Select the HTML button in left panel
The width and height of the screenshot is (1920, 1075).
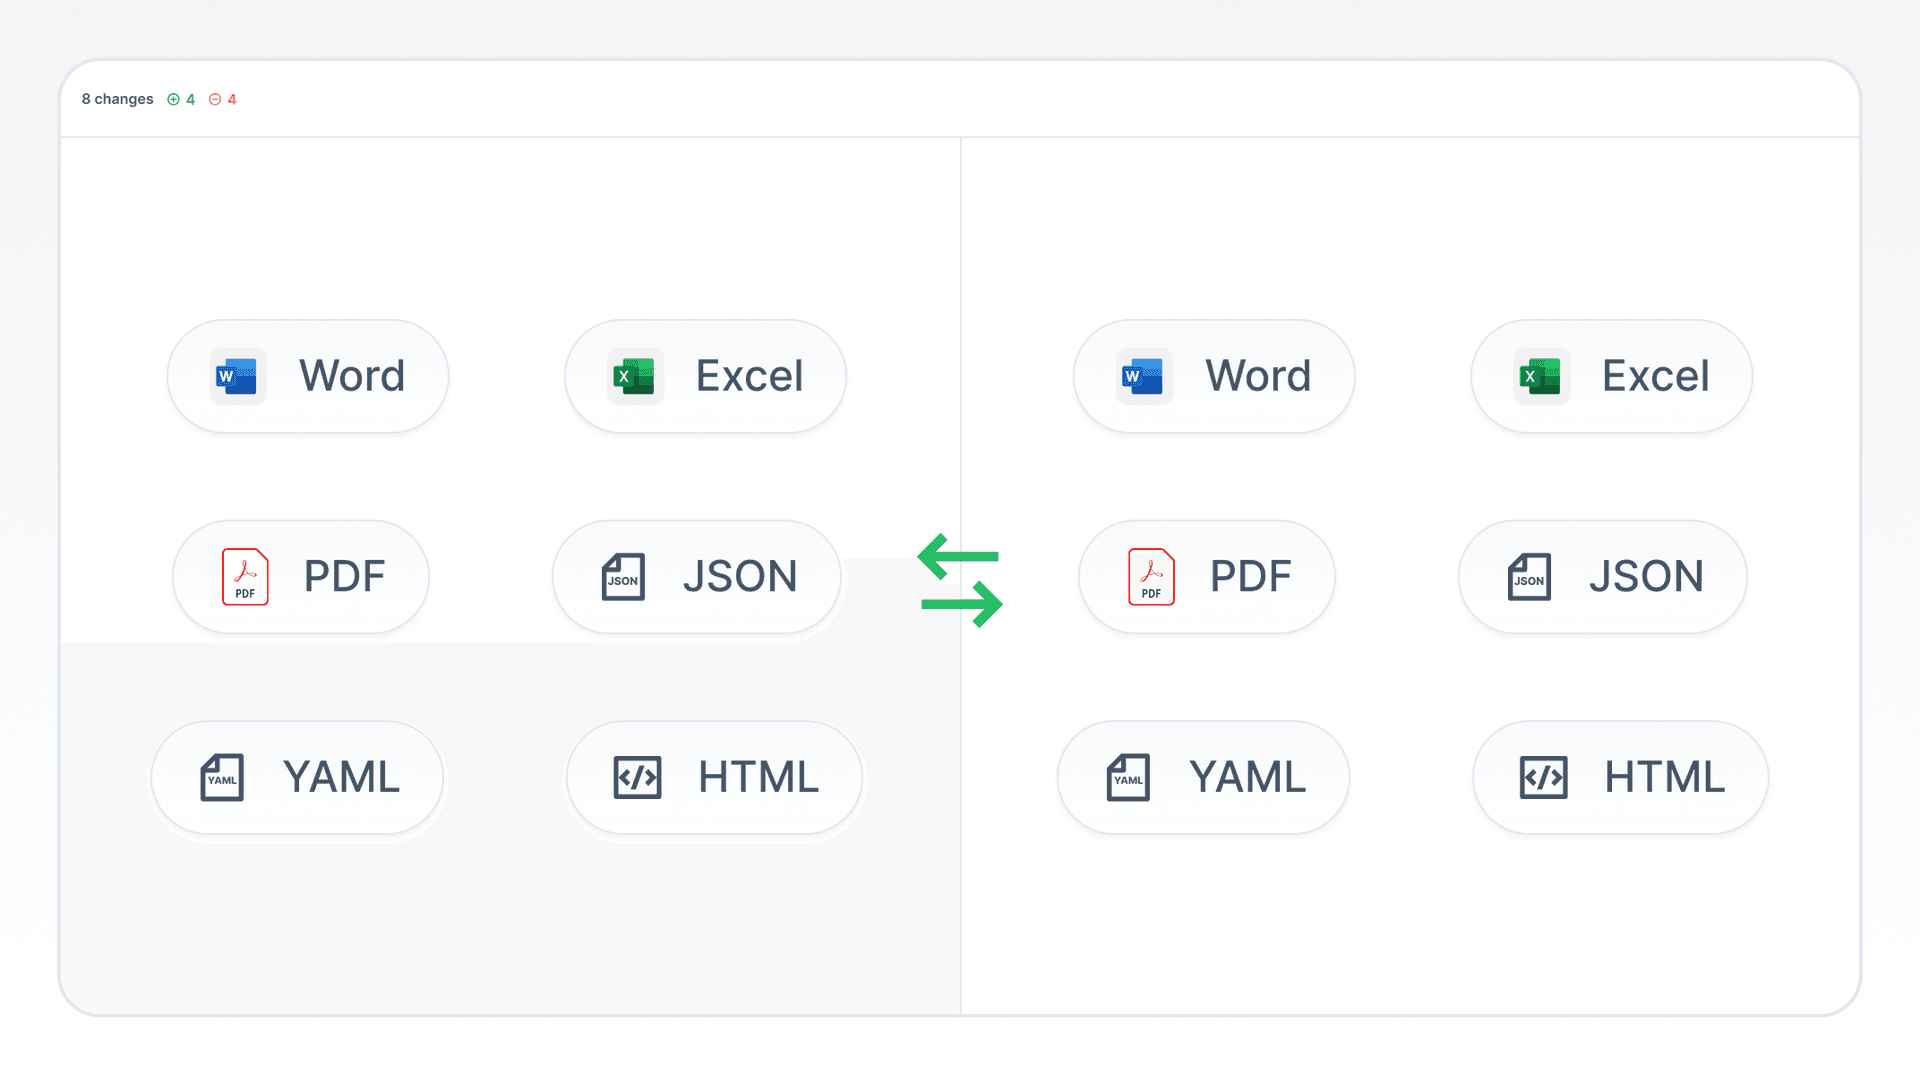714,777
